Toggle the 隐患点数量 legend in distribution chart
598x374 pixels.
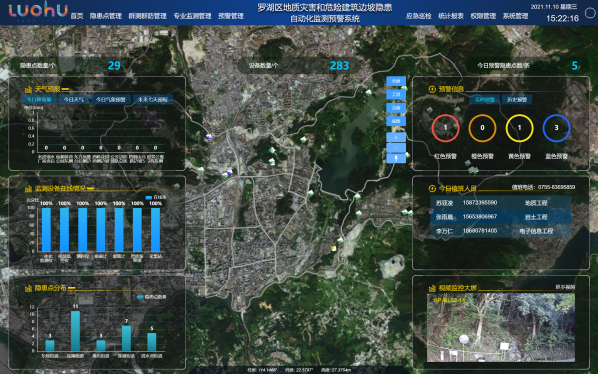(151, 297)
